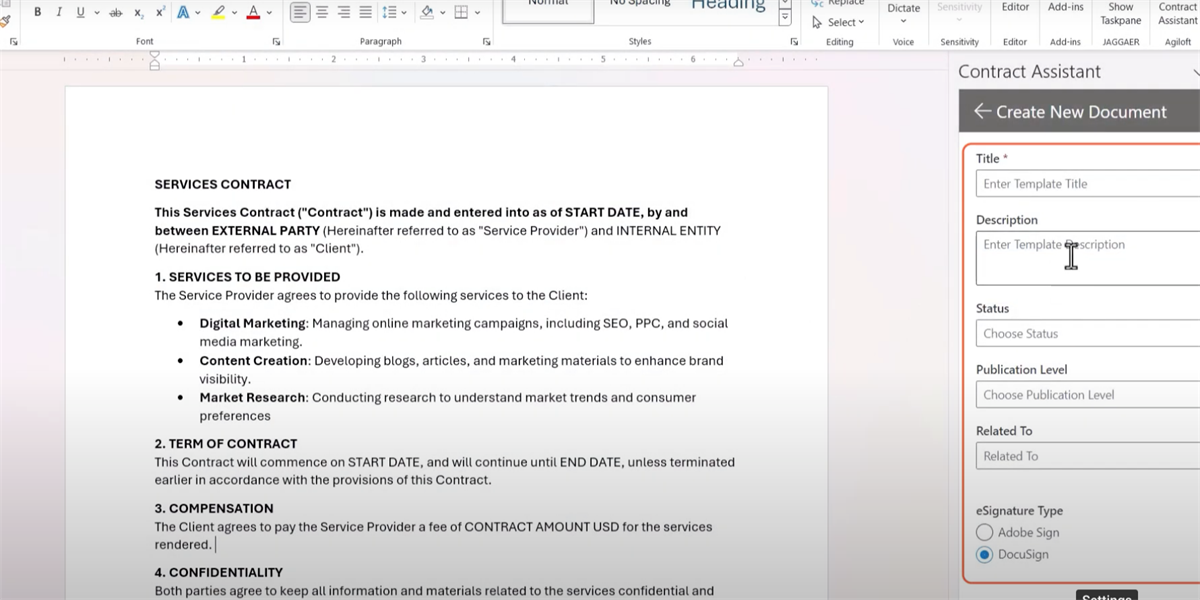This screenshot has width=1200, height=600.
Task: Apply red font color
Action: [x=253, y=12]
